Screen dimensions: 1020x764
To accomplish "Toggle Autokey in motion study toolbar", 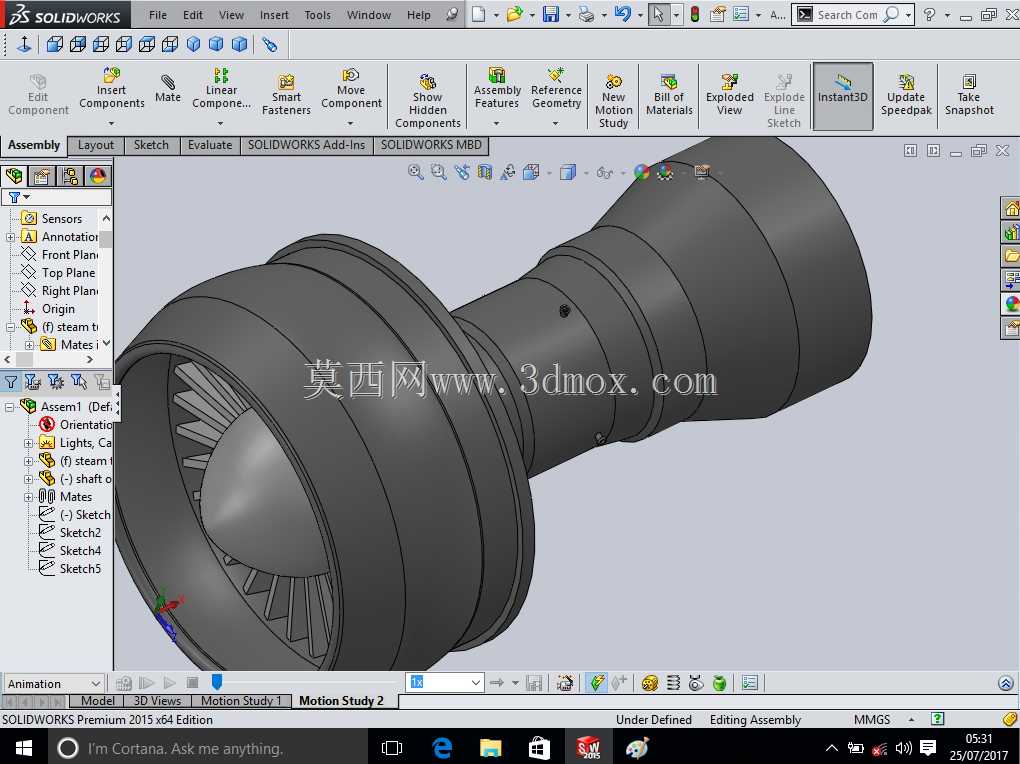I will 596,683.
